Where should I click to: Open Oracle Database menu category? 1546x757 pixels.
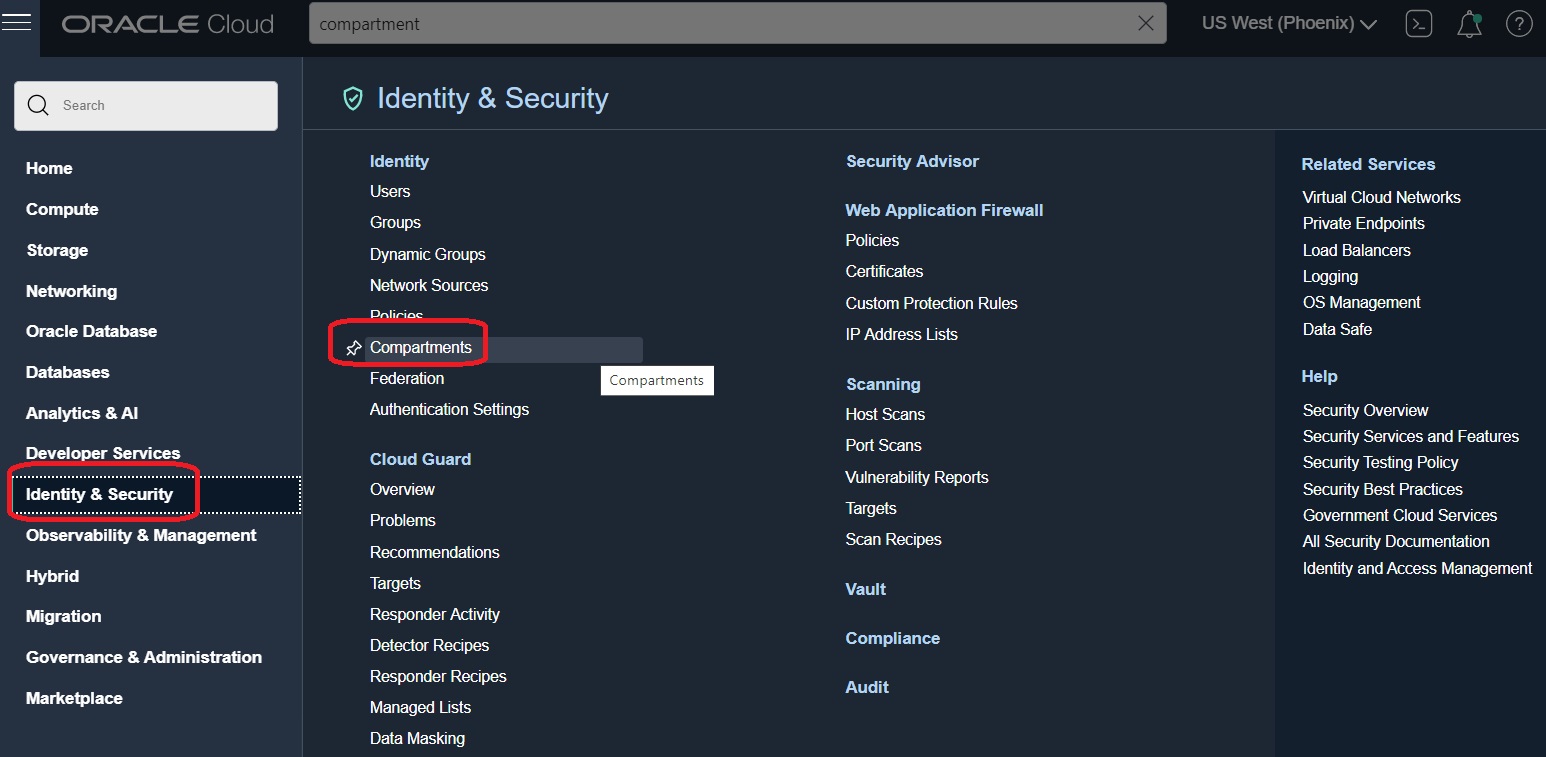[91, 331]
